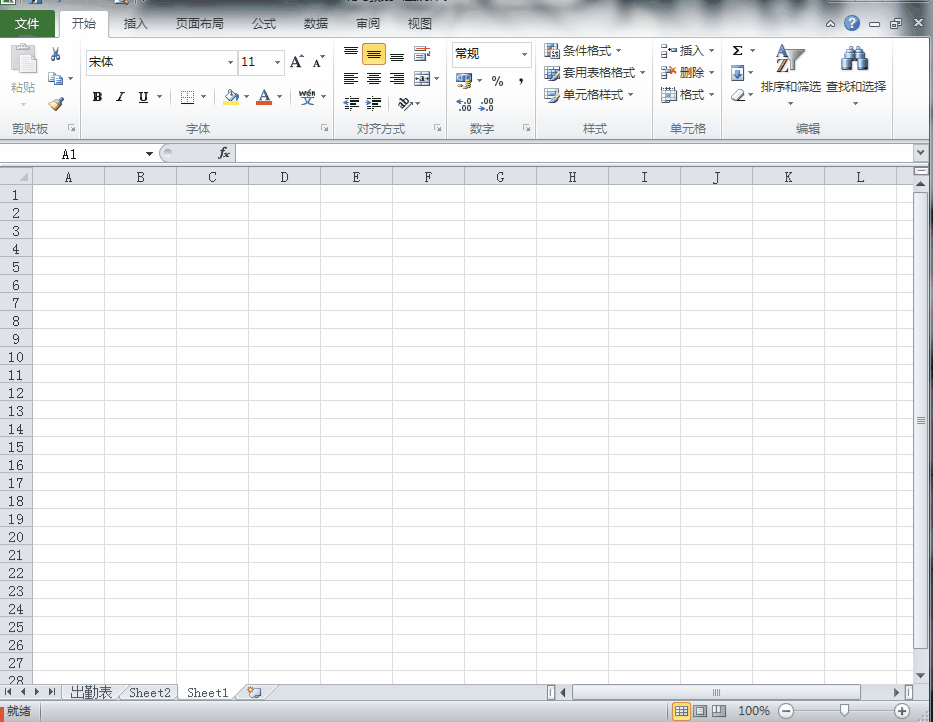Align text left
The image size is (933, 722).
351,79
